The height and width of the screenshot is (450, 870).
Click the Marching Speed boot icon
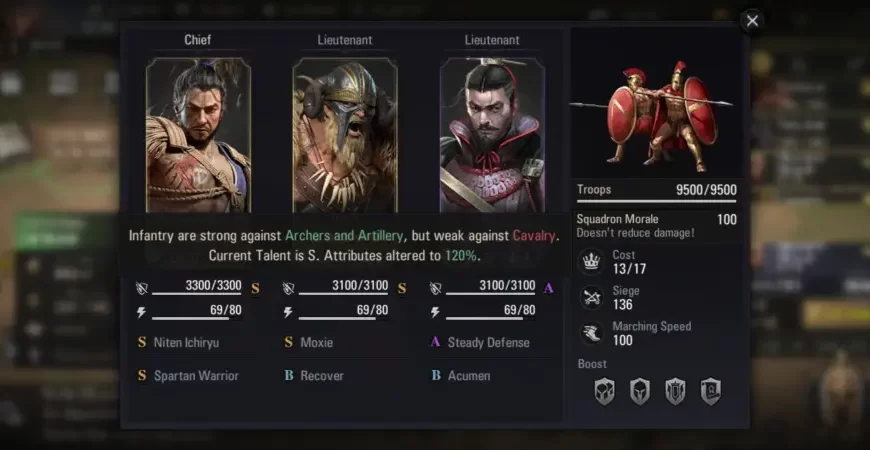pos(591,333)
